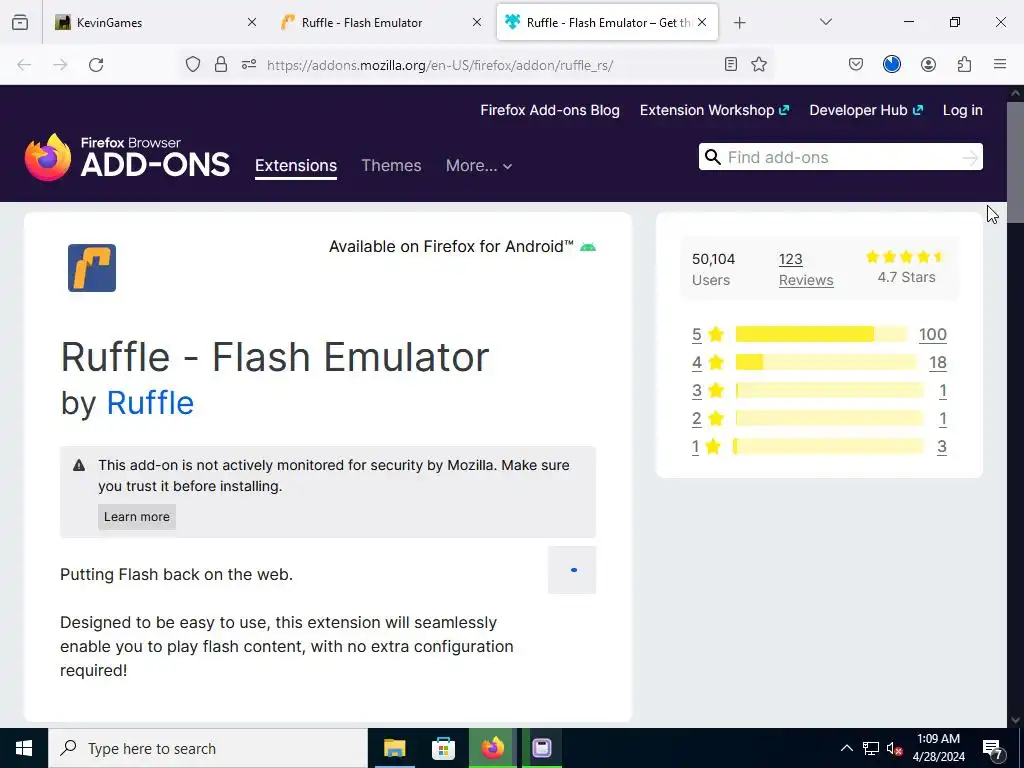Open site permissions icon in address bar

coord(249,64)
